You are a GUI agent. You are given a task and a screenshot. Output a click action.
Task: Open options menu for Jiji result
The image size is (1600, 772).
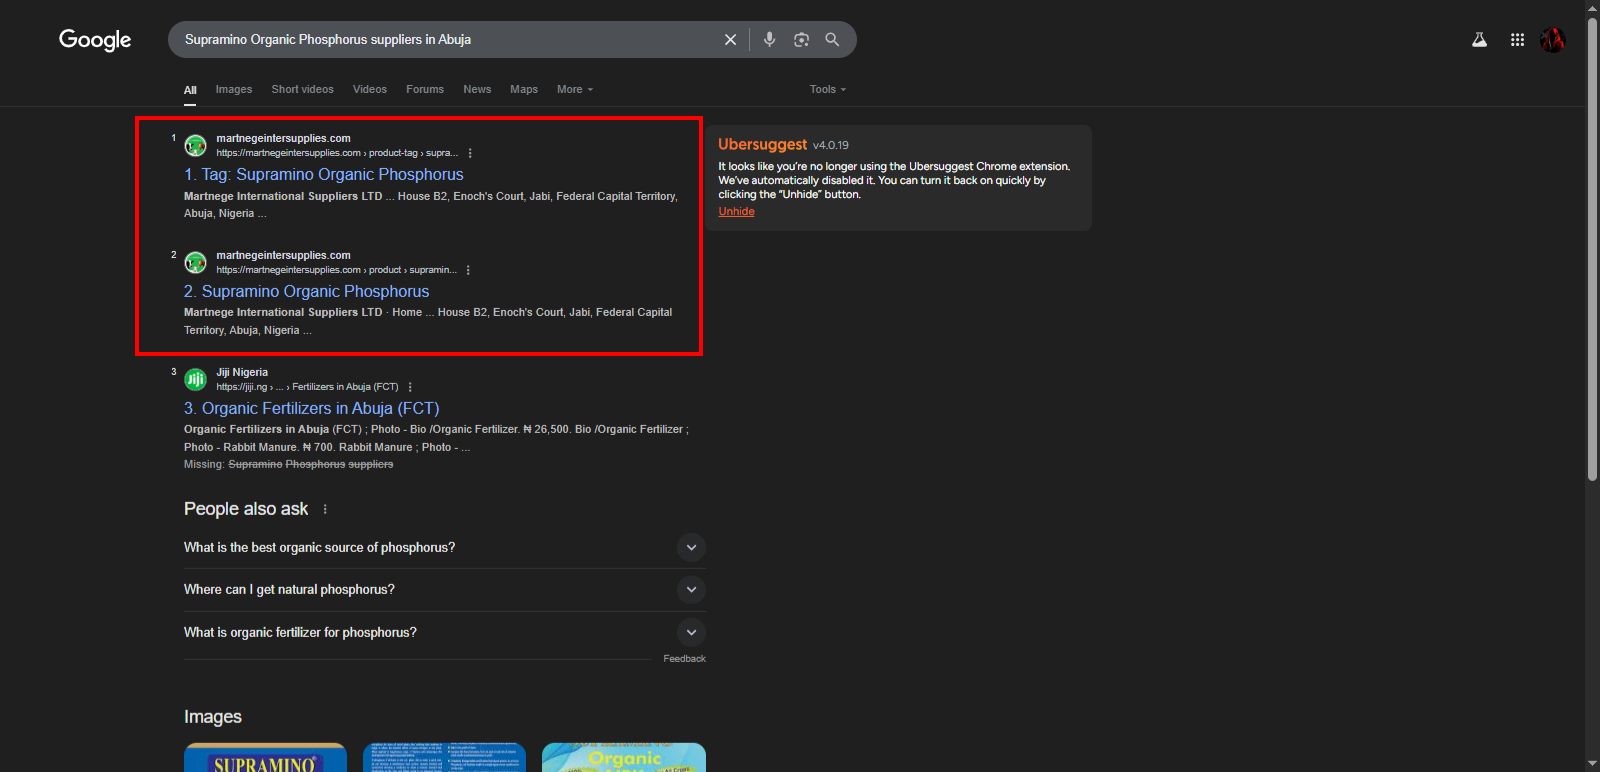click(410, 387)
